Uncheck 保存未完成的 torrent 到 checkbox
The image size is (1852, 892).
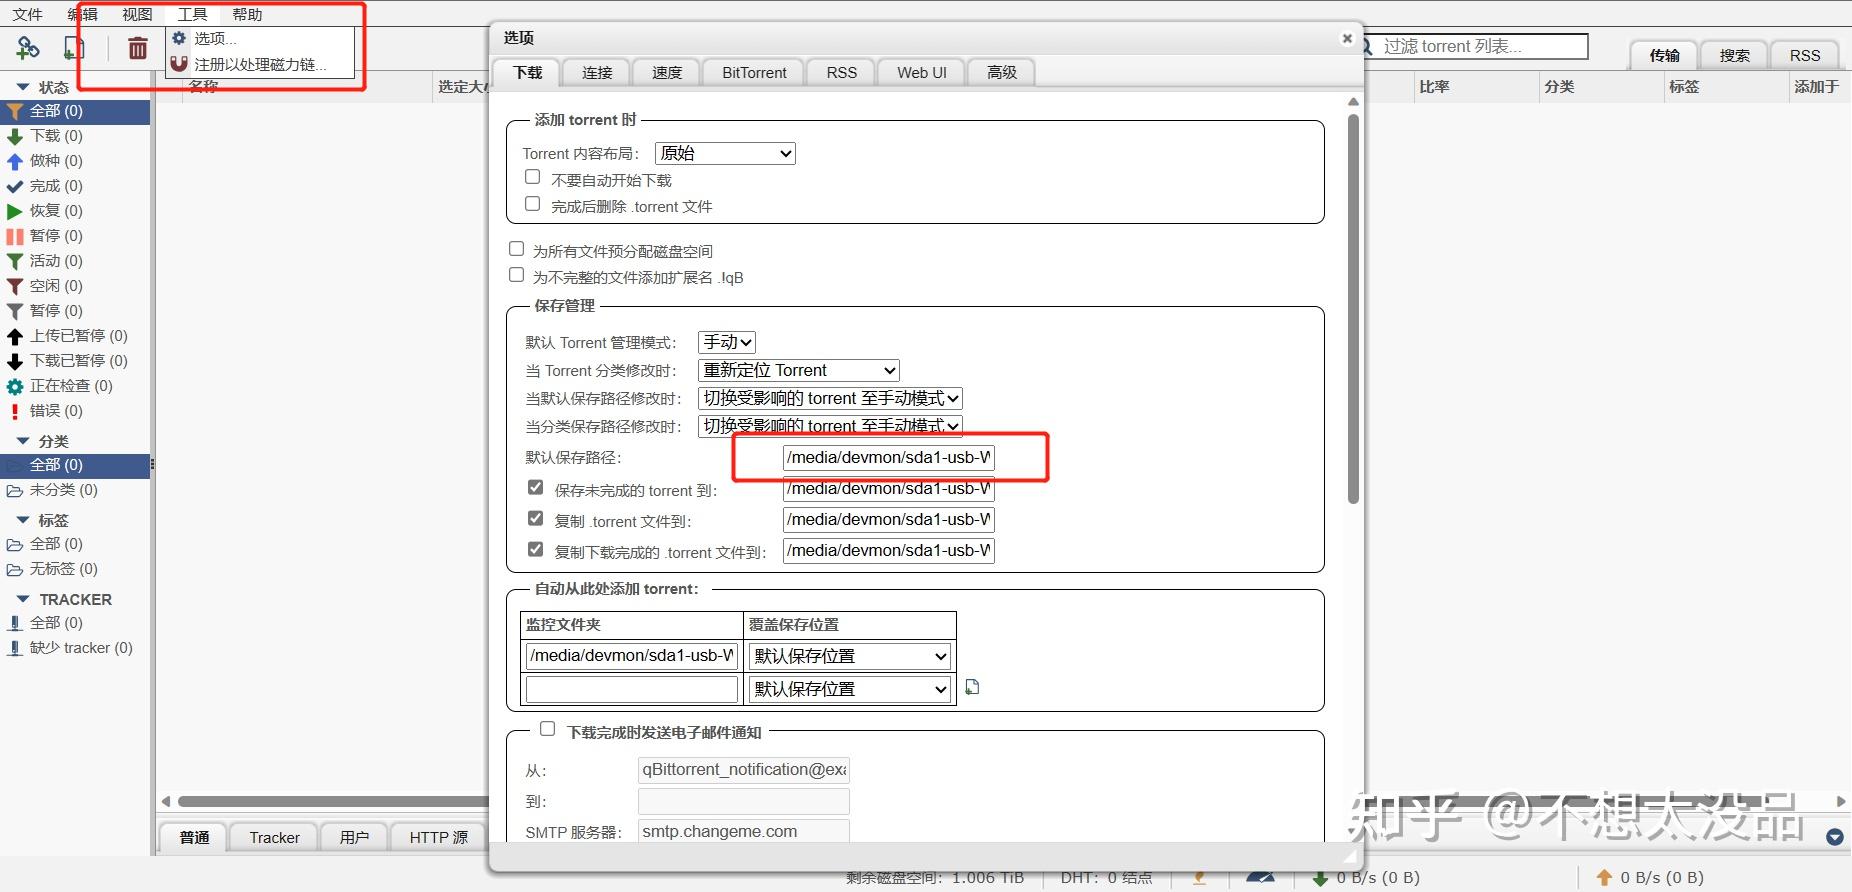click(x=536, y=488)
